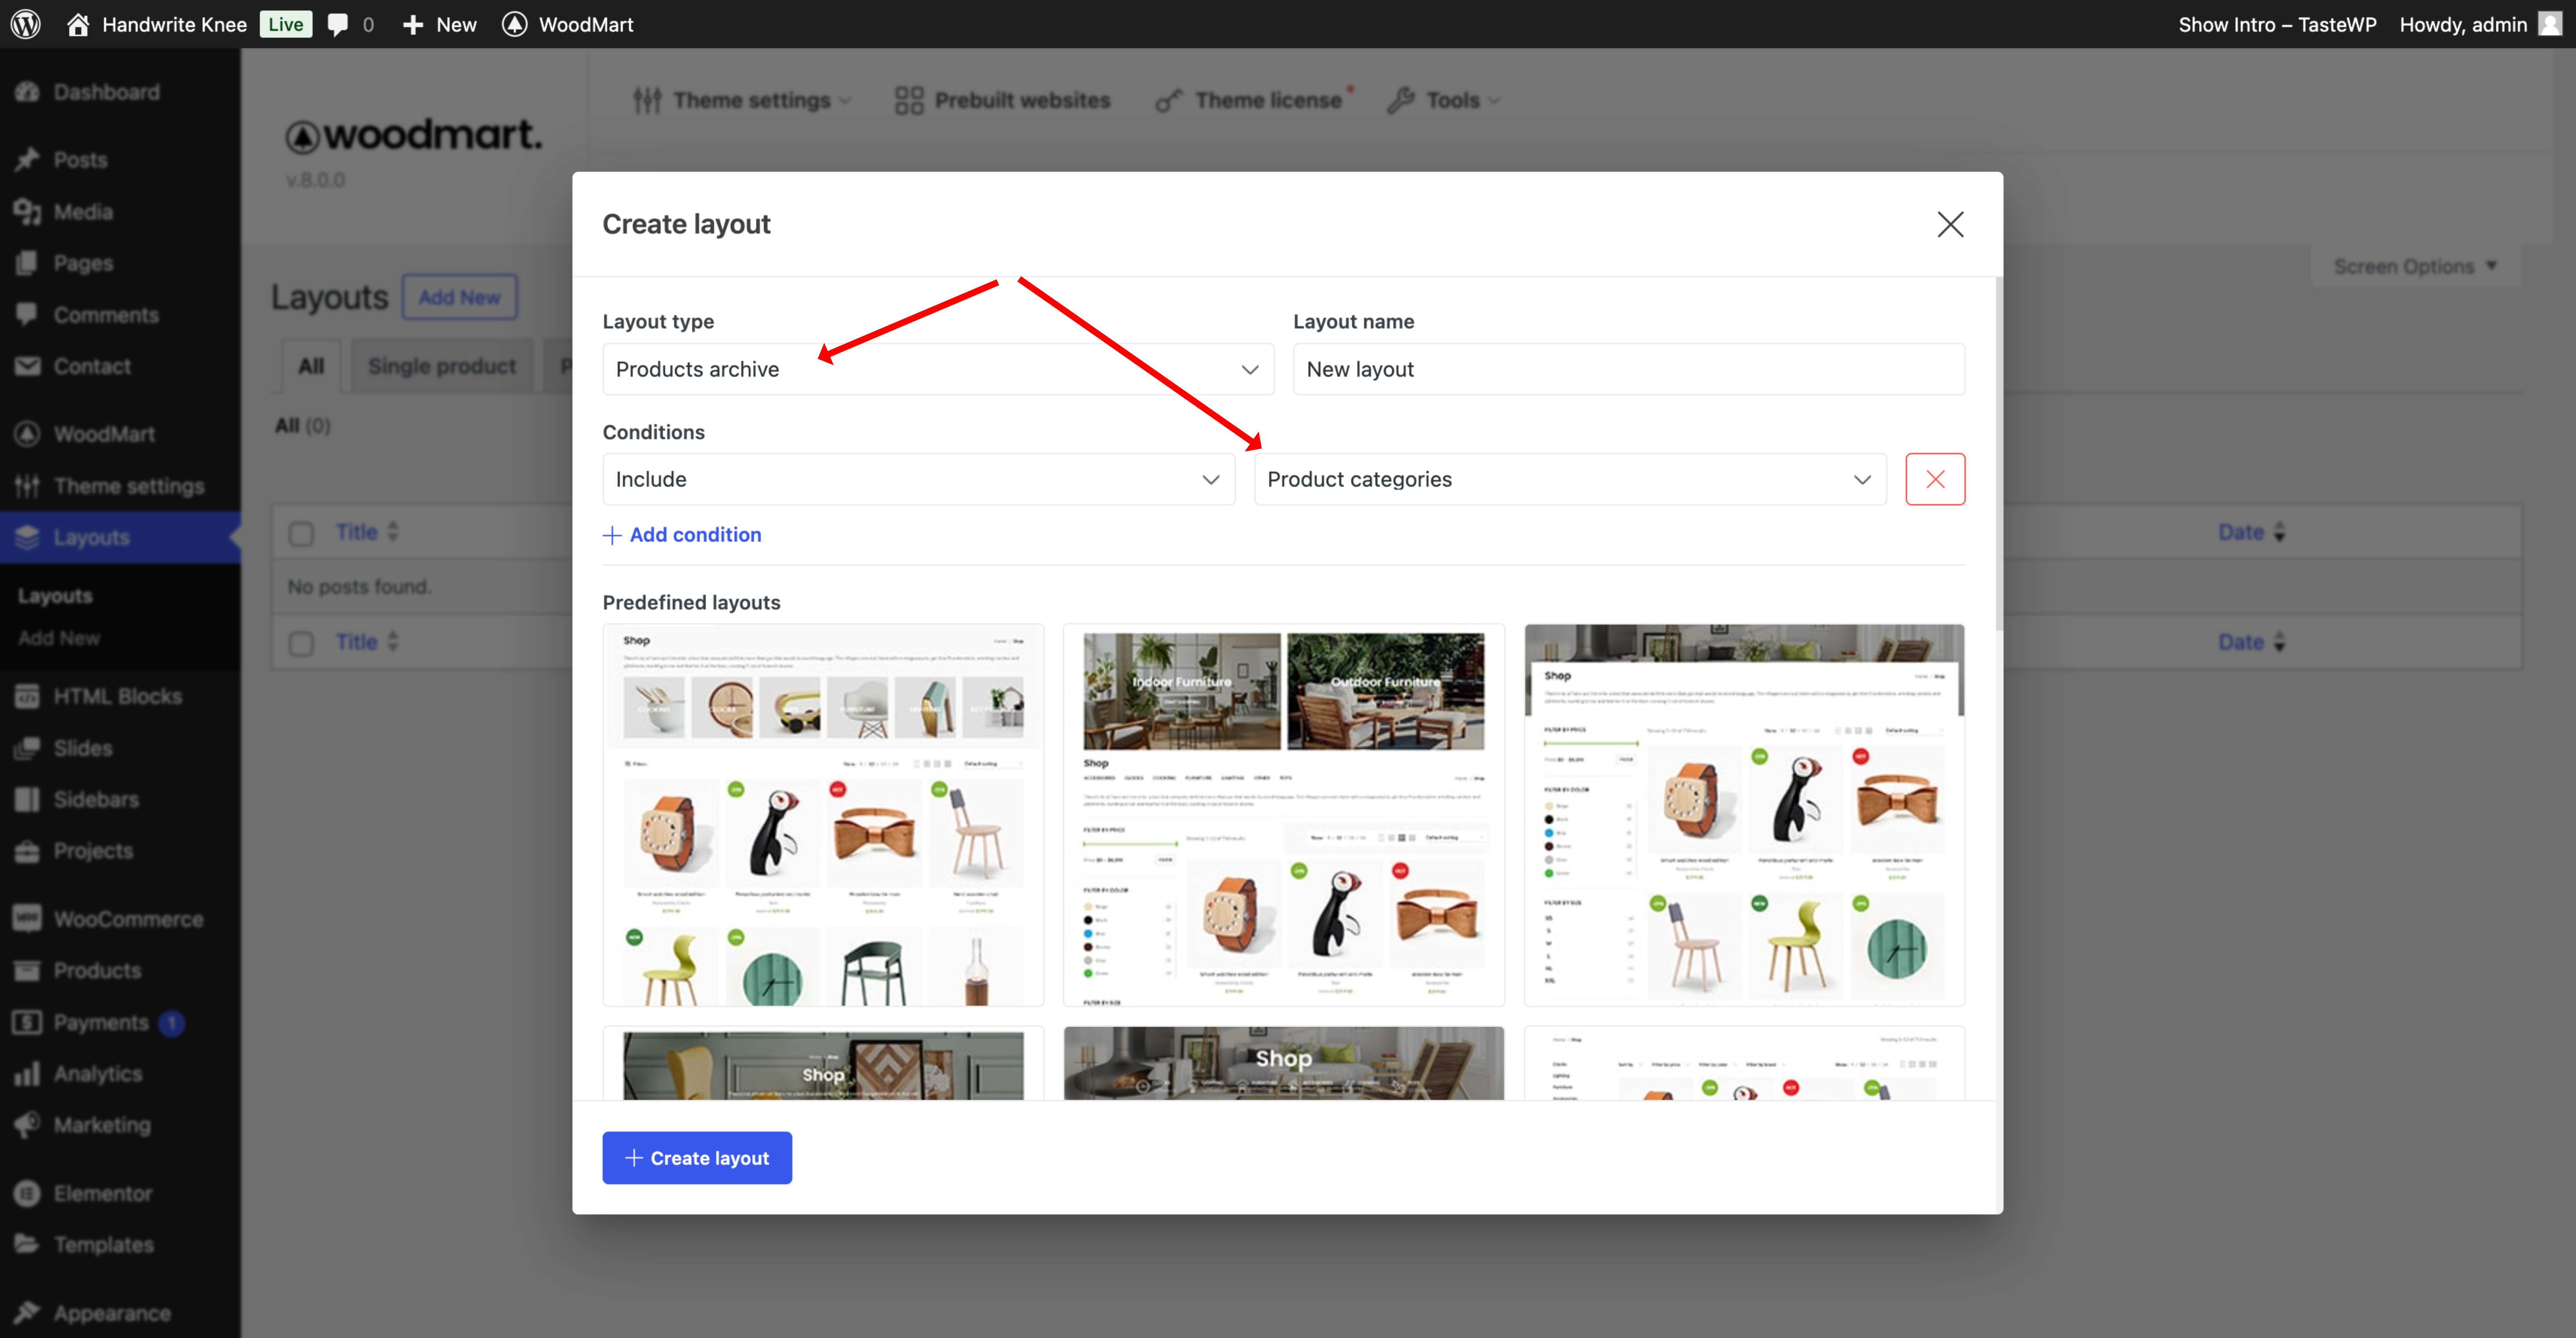Image resolution: width=2576 pixels, height=1338 pixels.
Task: Click the Comments icon in sidebar
Action: point(27,314)
